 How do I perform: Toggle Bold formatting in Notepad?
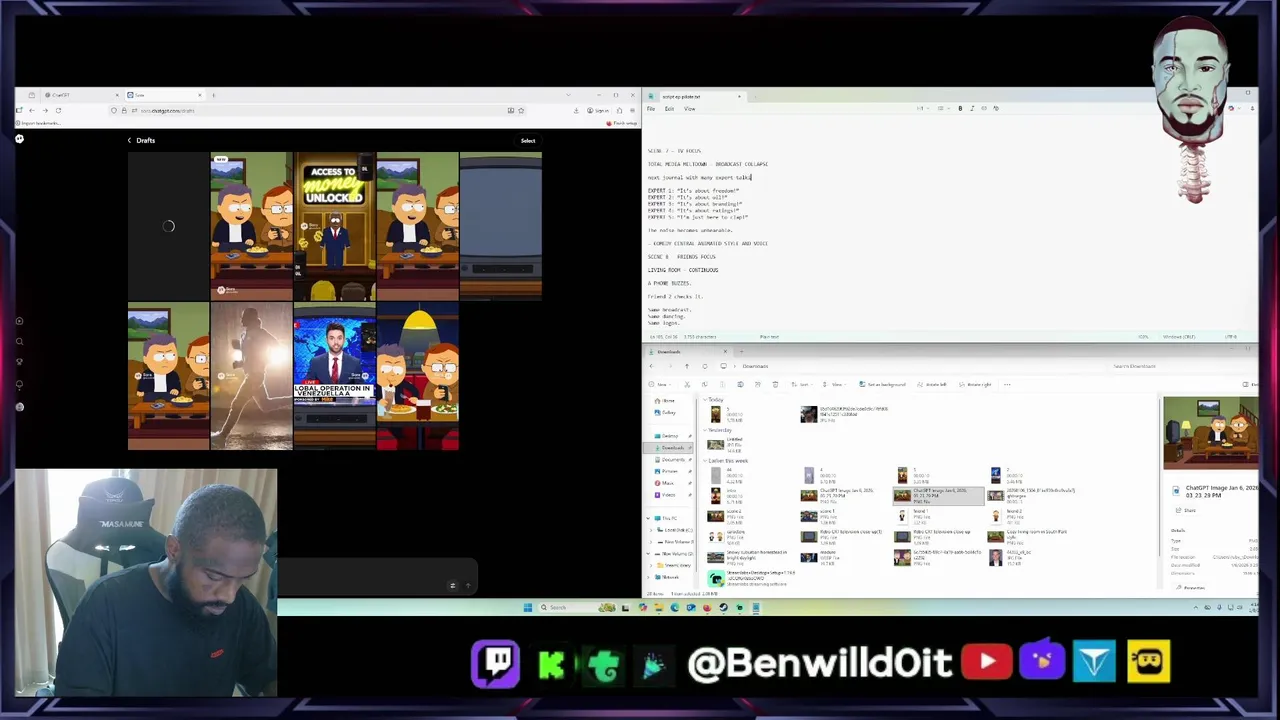(960, 108)
